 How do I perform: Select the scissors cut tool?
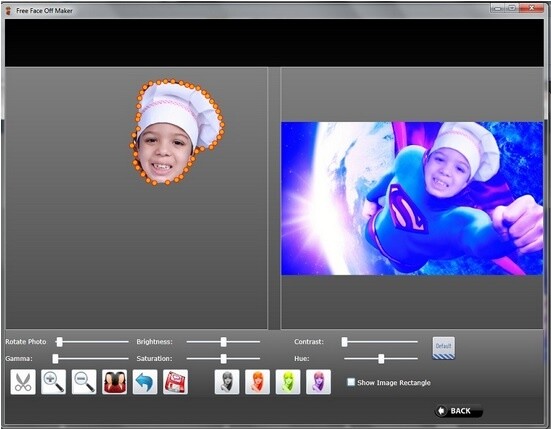click(23, 382)
